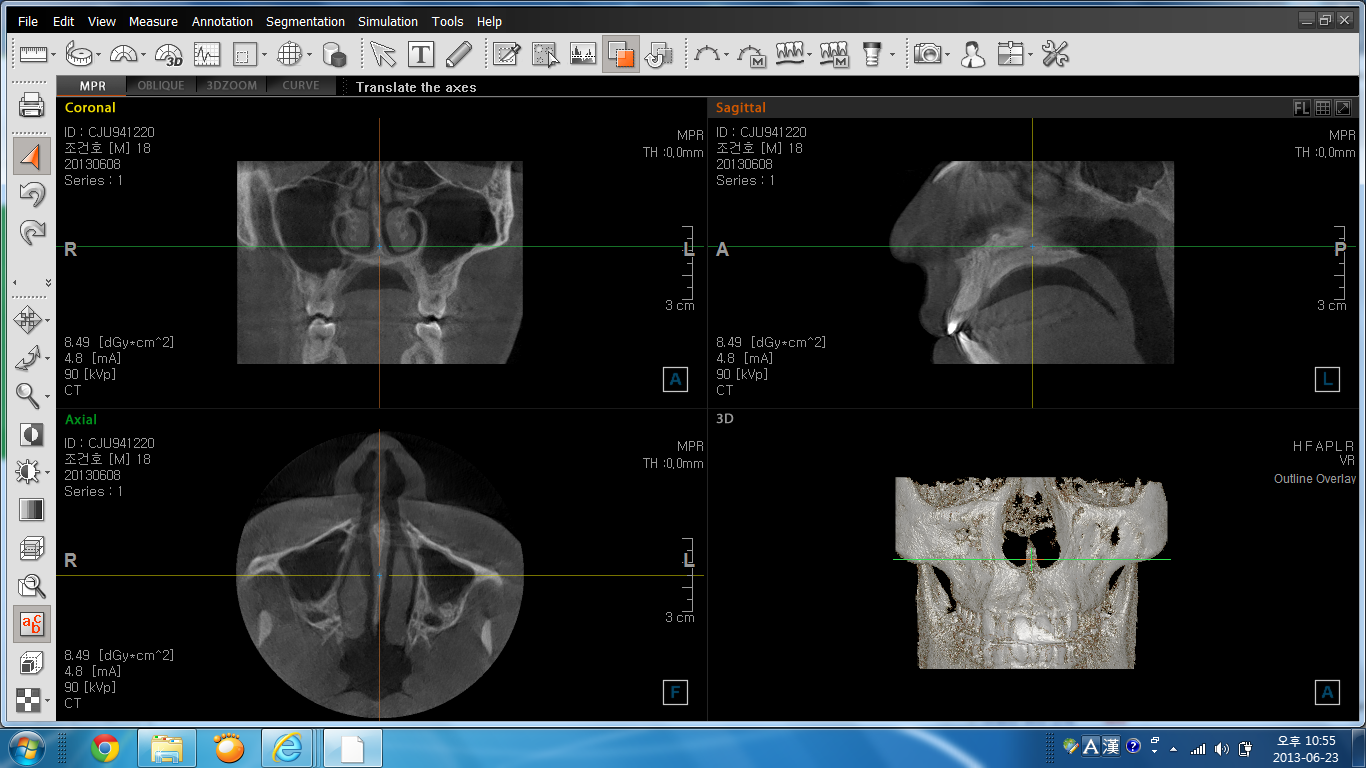
Task: Open camera capture dropdown arrow
Action: 948,55
